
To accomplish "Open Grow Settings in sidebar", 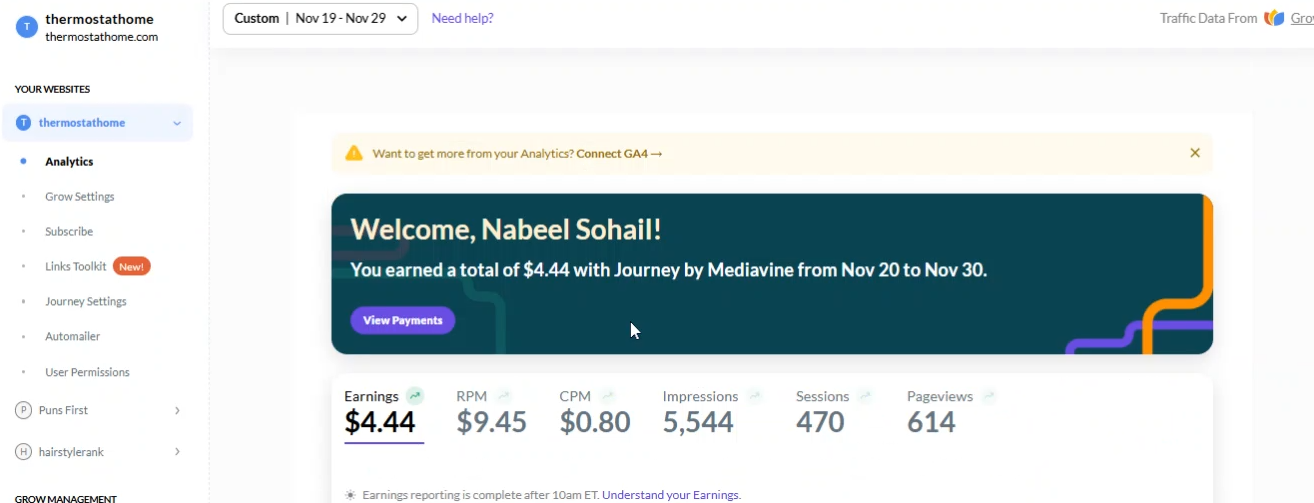I will pyautogui.click(x=80, y=196).
